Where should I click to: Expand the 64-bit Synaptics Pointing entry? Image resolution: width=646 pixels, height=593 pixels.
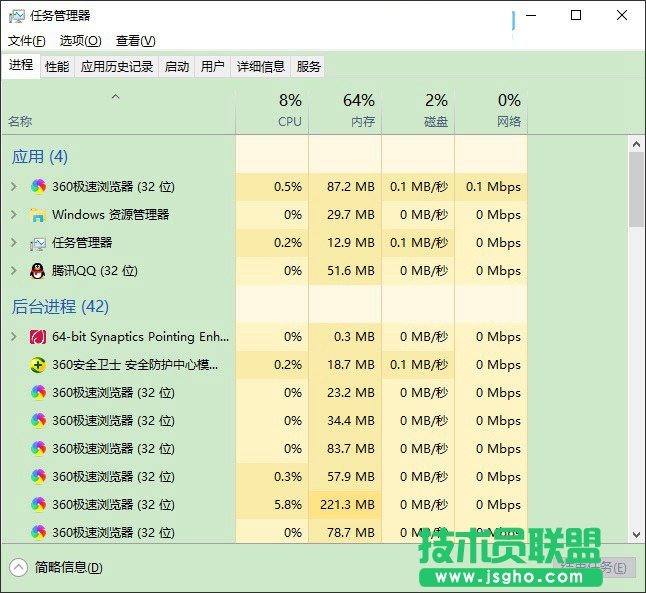coord(13,337)
